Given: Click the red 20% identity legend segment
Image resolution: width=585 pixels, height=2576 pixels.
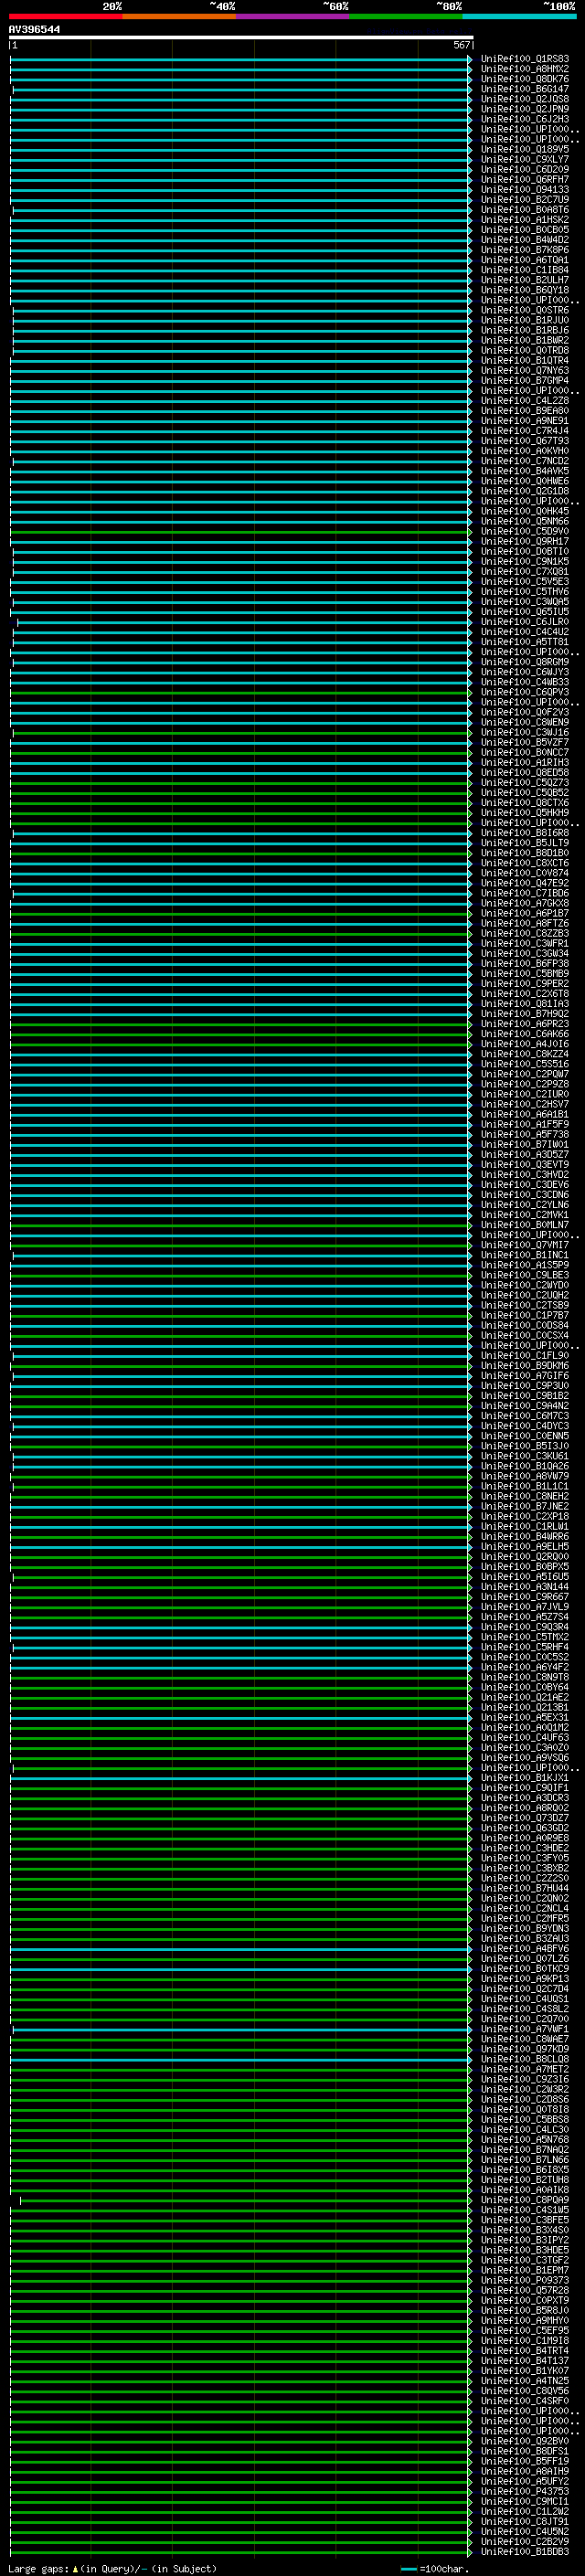Looking at the screenshot, I should pos(65,16).
